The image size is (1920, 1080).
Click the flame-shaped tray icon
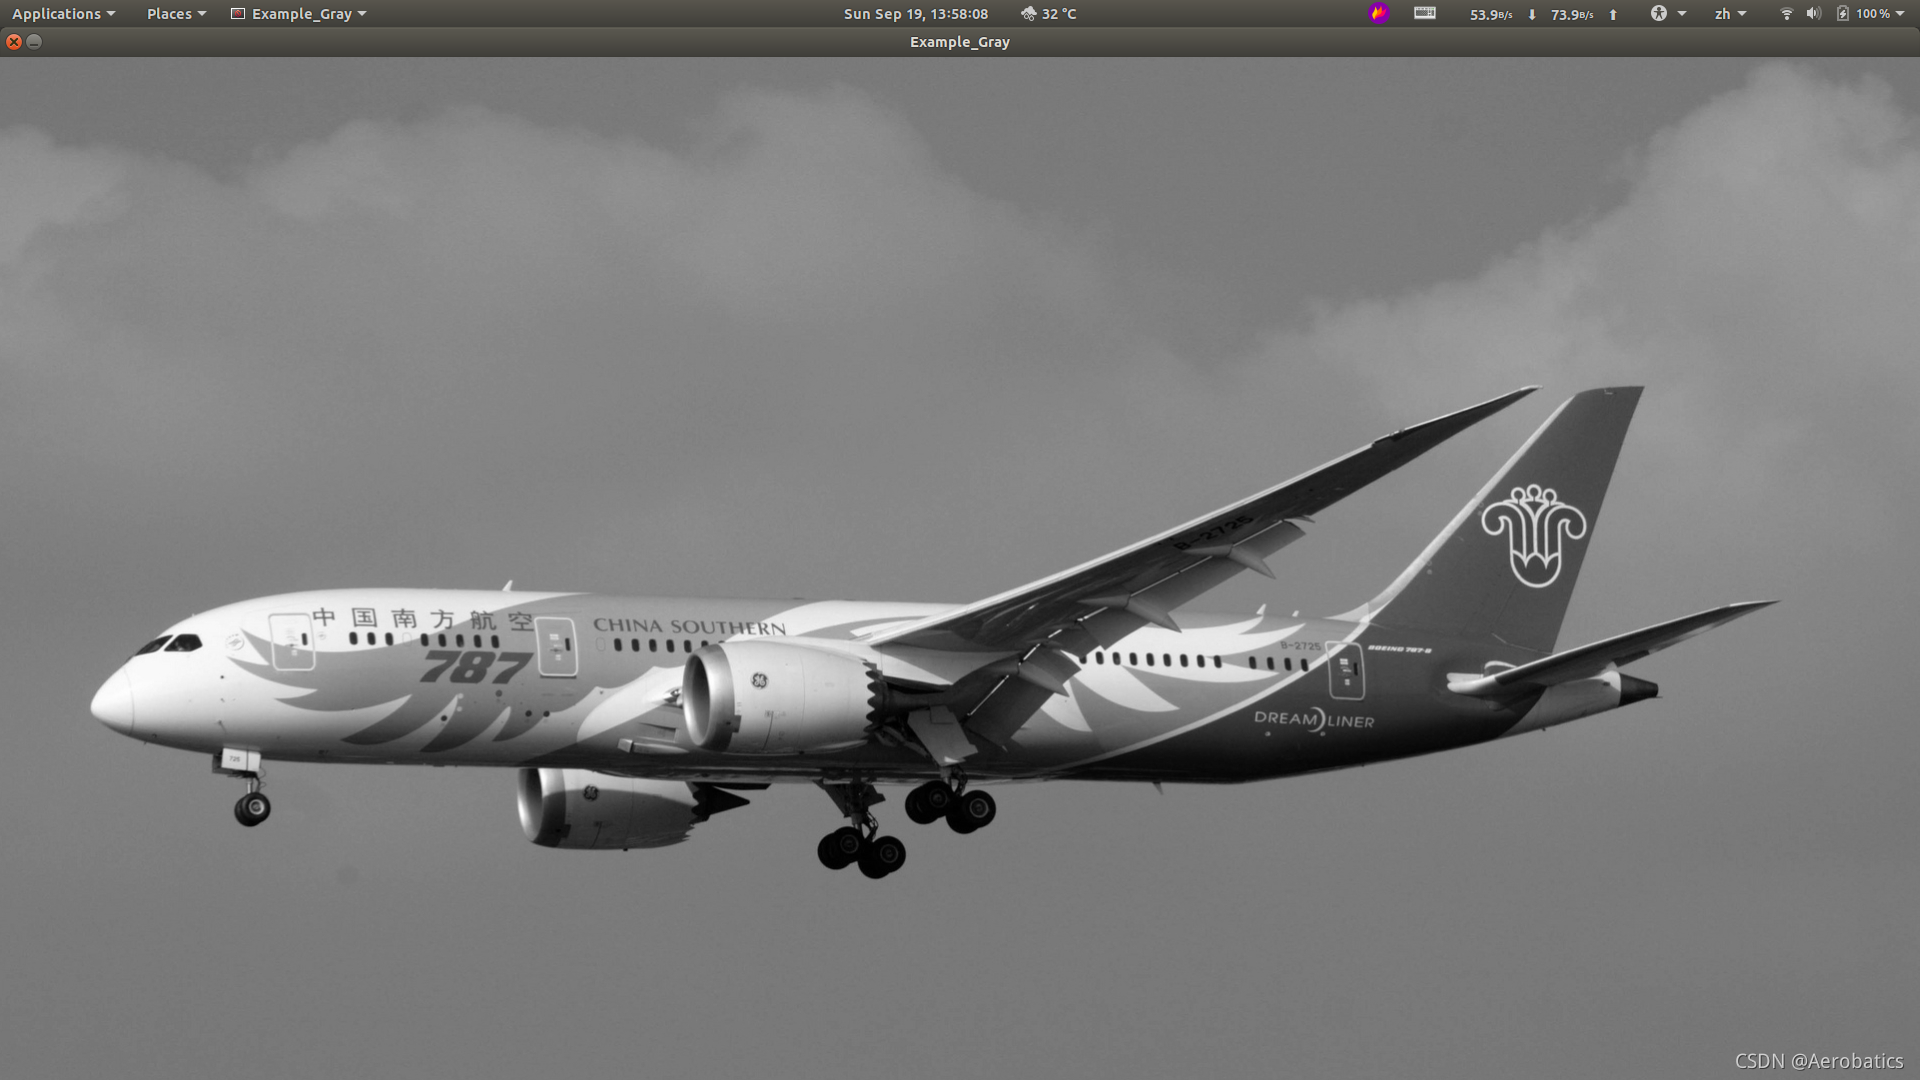[1379, 13]
